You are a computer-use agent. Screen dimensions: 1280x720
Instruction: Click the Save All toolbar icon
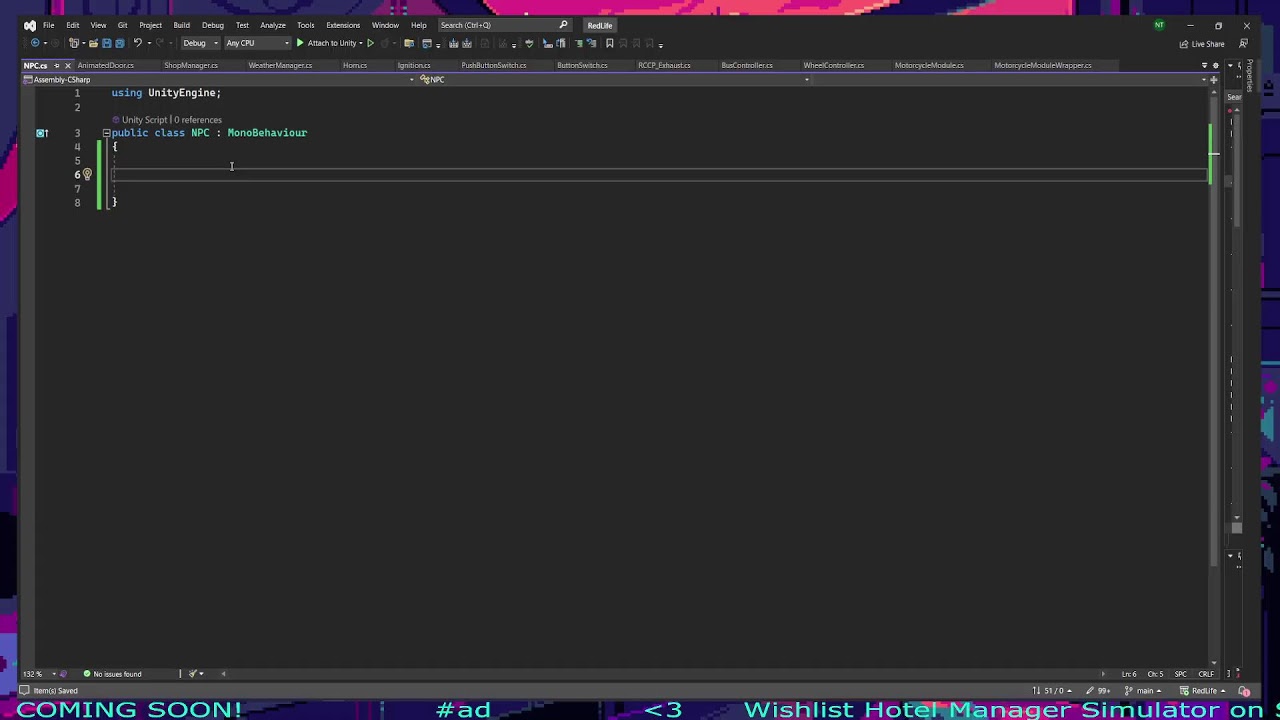pyautogui.click(x=120, y=43)
